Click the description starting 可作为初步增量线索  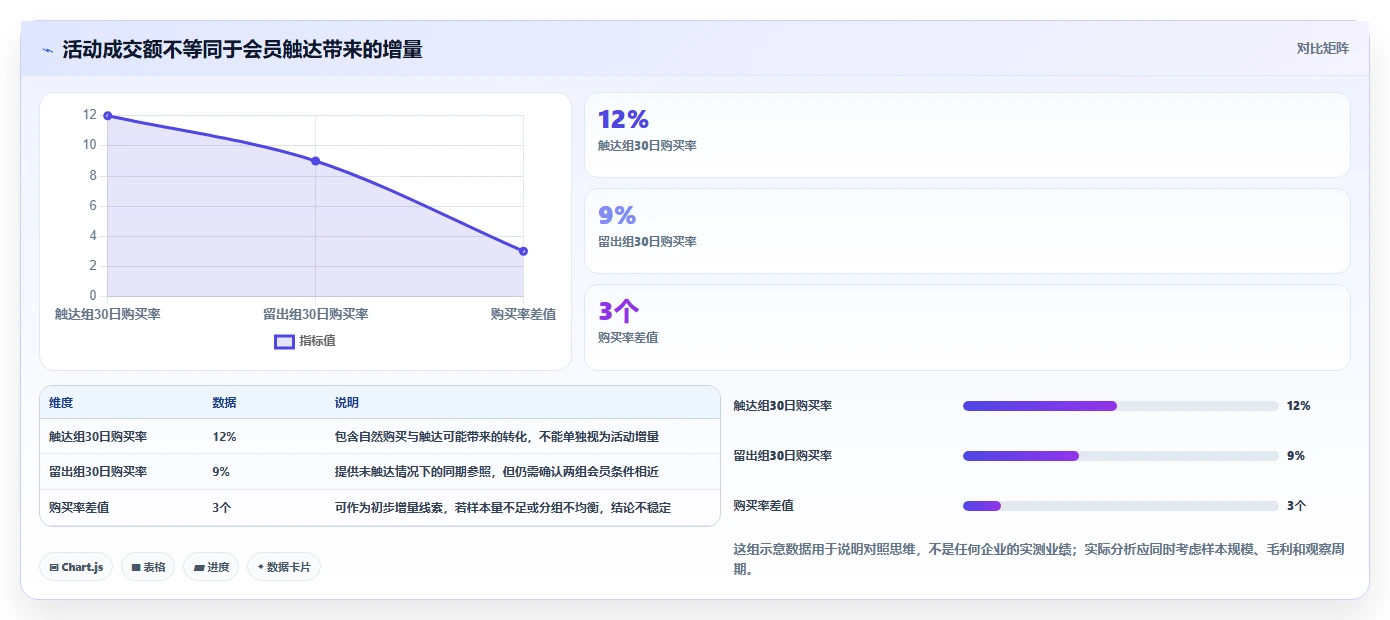pos(503,508)
